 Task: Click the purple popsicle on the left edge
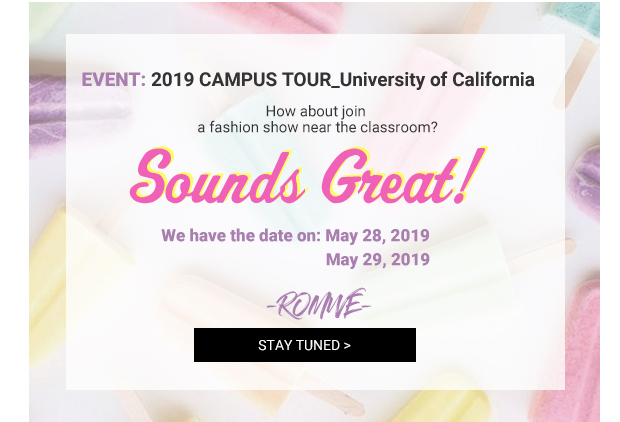pos(47,113)
